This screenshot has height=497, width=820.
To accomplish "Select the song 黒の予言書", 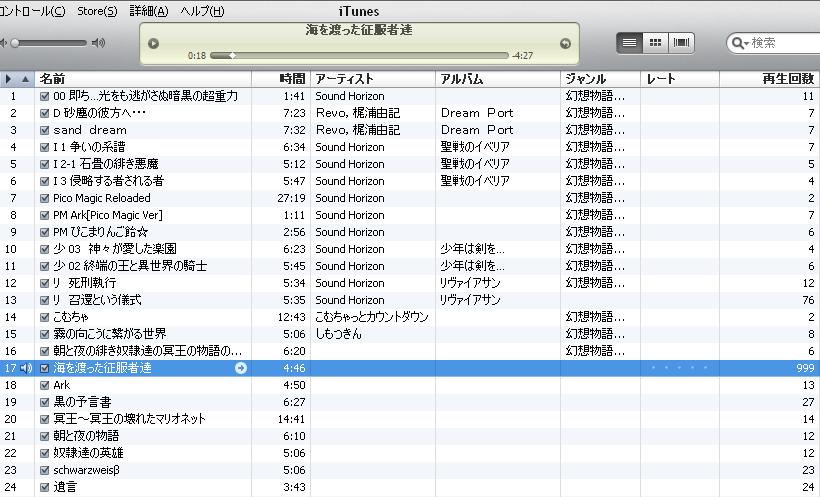I will [x=82, y=402].
